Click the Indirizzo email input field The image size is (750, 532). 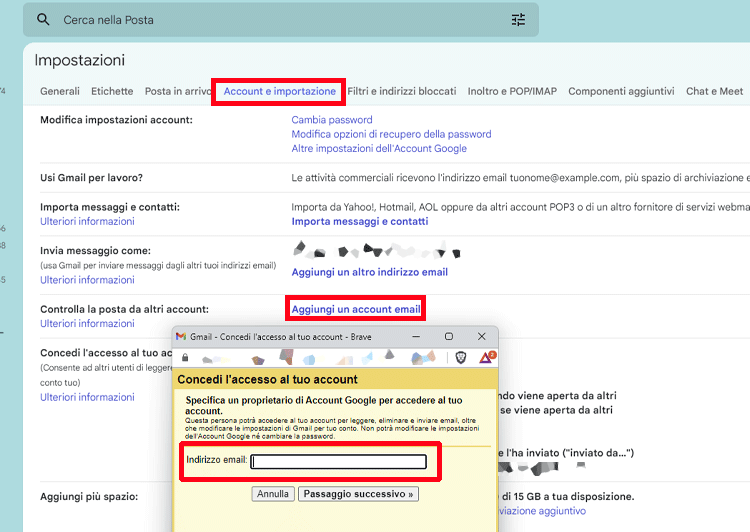point(339,461)
